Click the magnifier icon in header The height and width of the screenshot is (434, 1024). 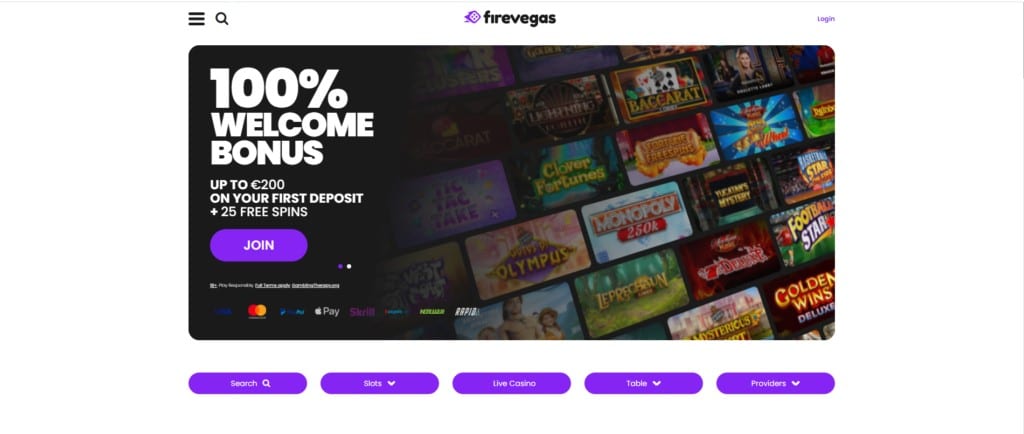click(222, 19)
